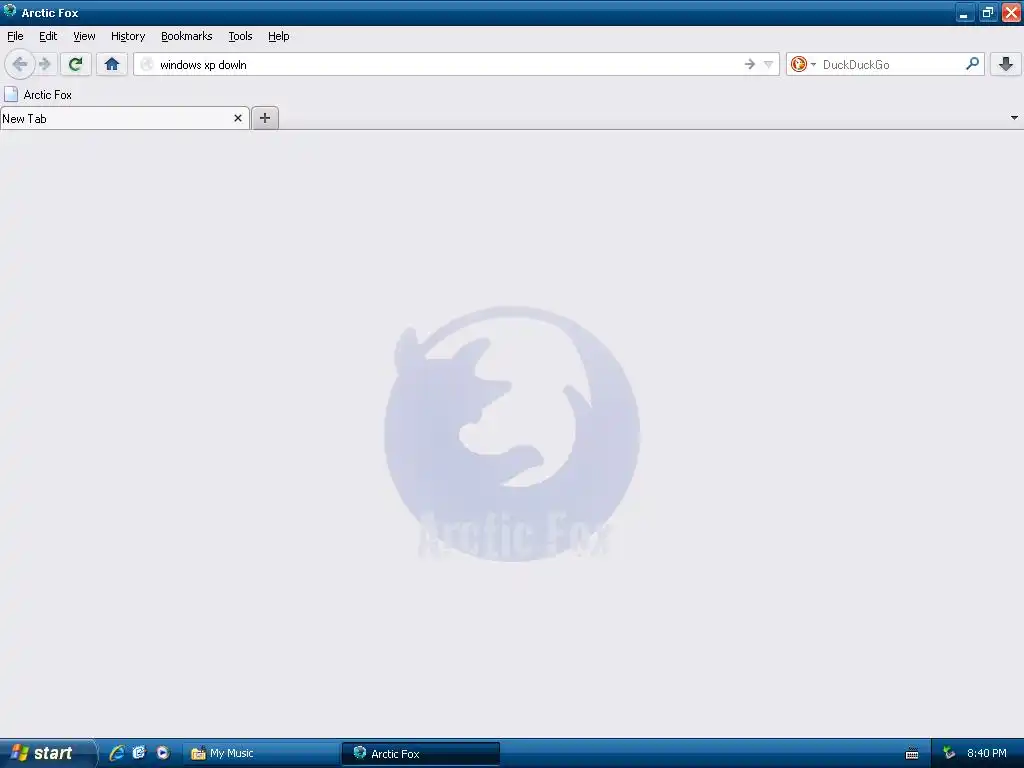This screenshot has height=768, width=1024.
Task: Open the Tools menu
Action: (240, 36)
